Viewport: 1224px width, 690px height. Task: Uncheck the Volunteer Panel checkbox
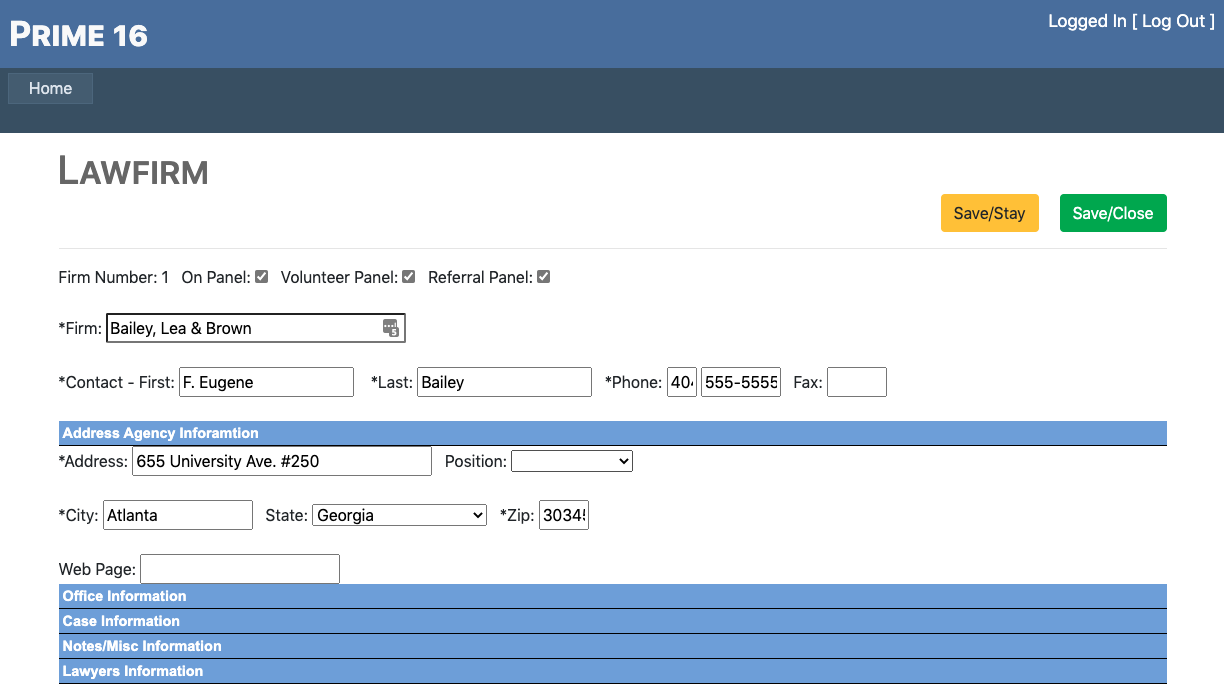(409, 277)
